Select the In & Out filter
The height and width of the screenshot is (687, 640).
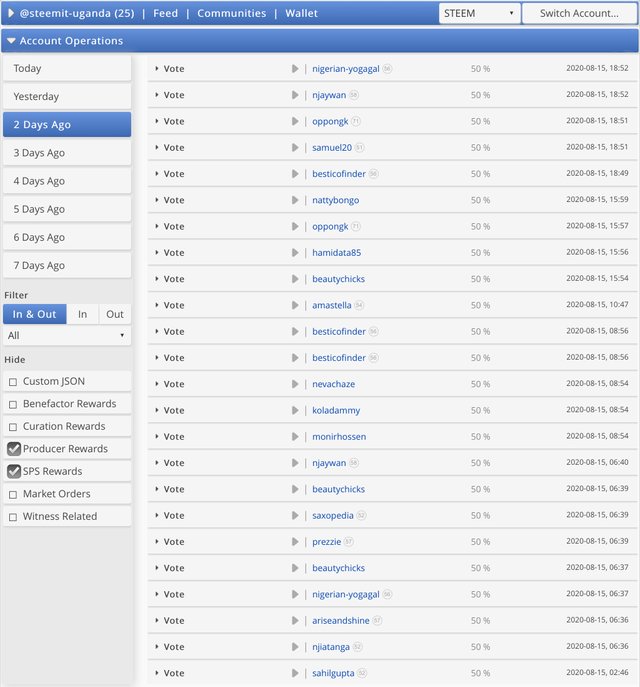pyautogui.click(x=35, y=314)
